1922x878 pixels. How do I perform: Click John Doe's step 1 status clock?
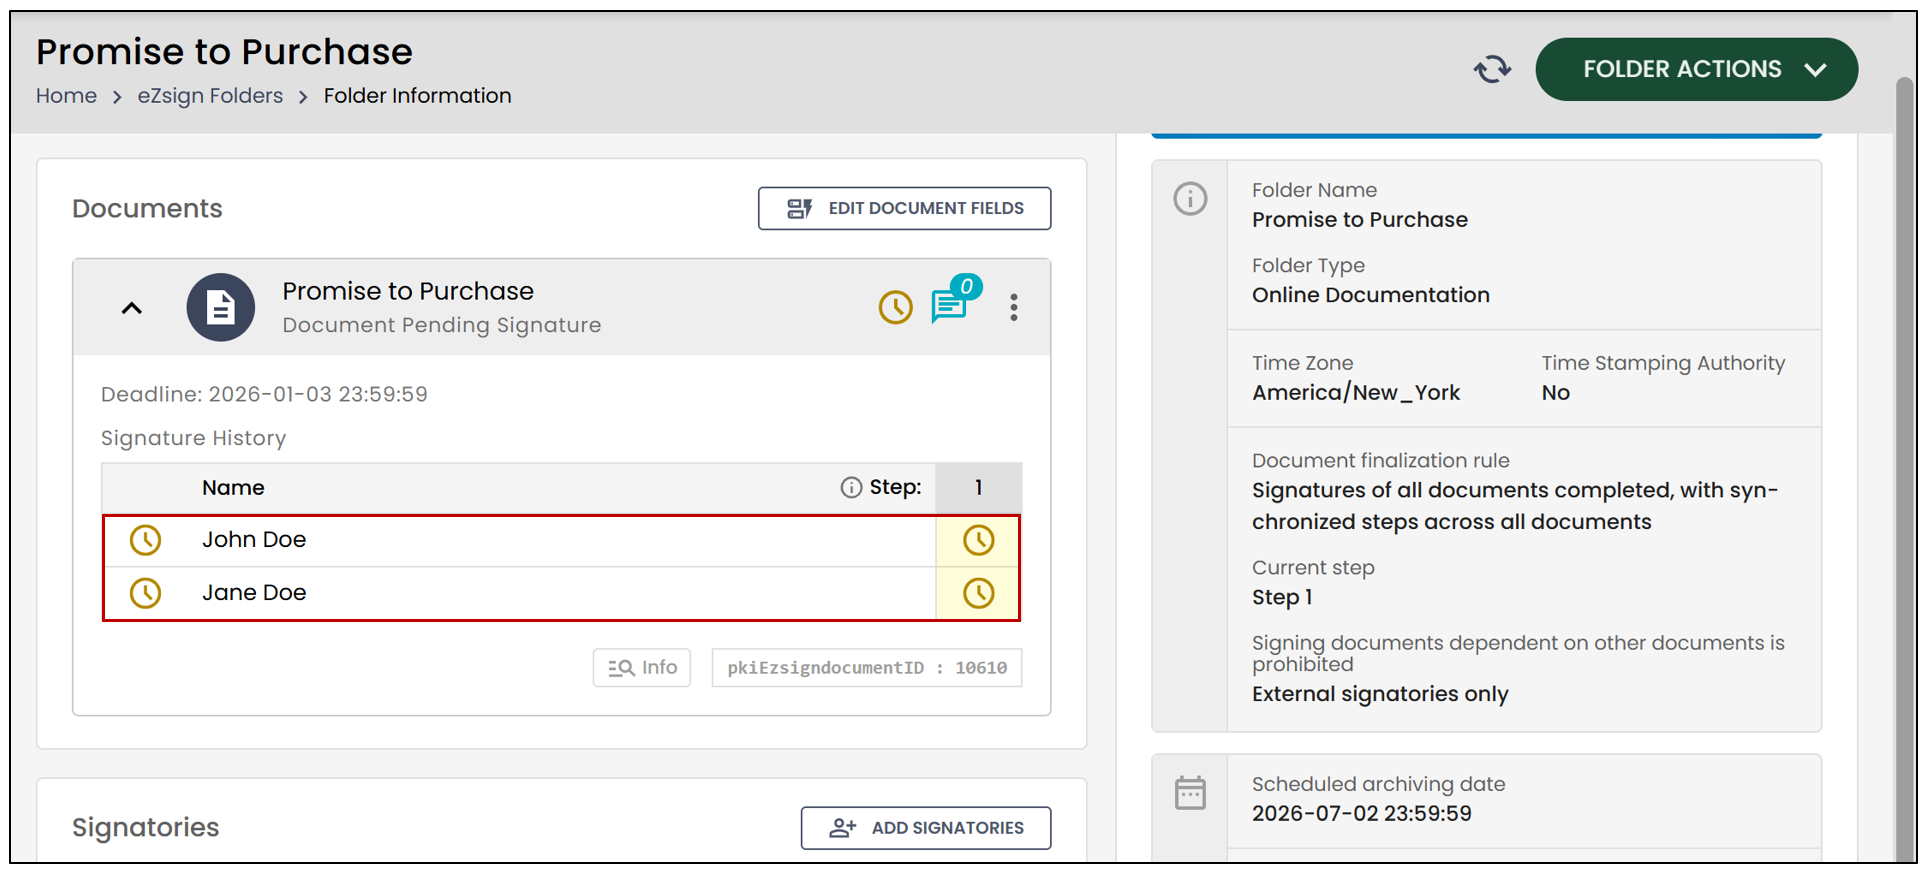[x=978, y=540]
